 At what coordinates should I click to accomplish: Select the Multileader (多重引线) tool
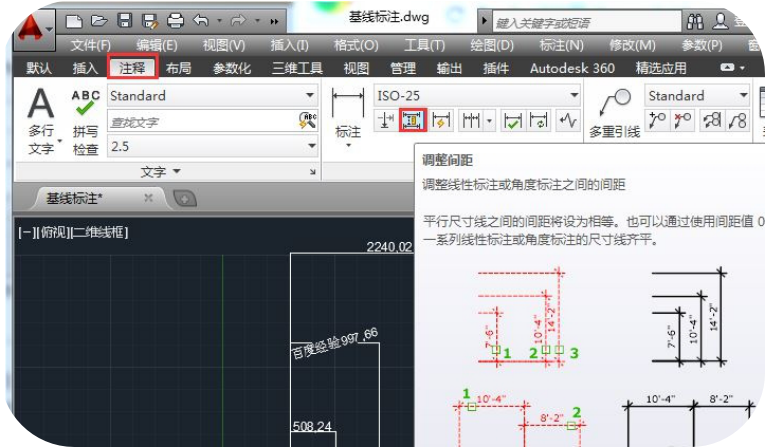tap(614, 112)
